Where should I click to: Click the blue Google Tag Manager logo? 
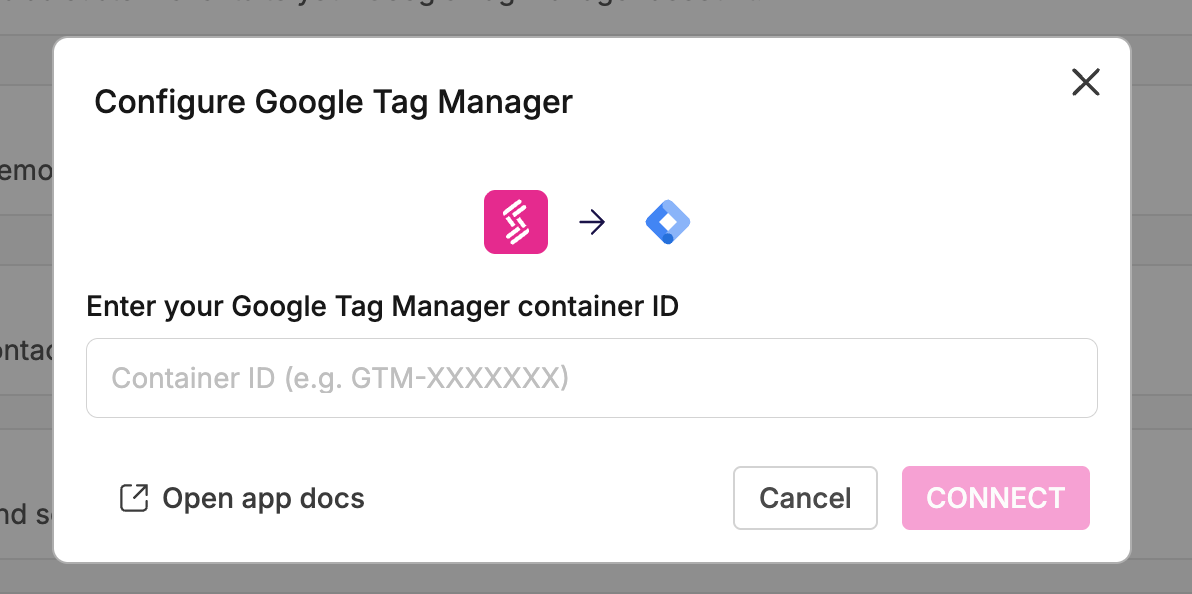tap(668, 222)
